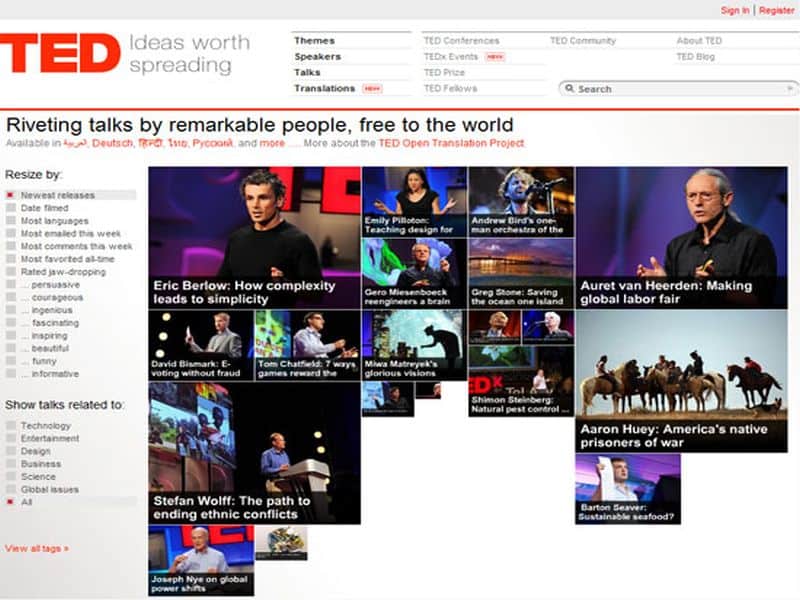Open Andrew Bird one-man orchestra talk
Image resolution: width=800 pixels, height=600 pixels.
coord(521,202)
